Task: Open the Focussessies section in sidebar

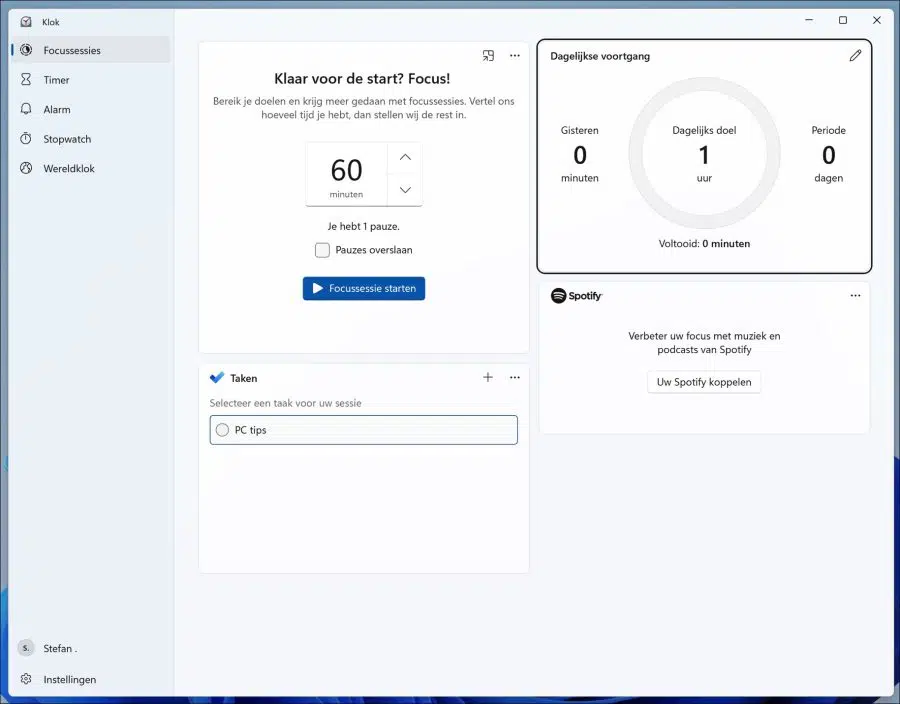Action: (91, 50)
